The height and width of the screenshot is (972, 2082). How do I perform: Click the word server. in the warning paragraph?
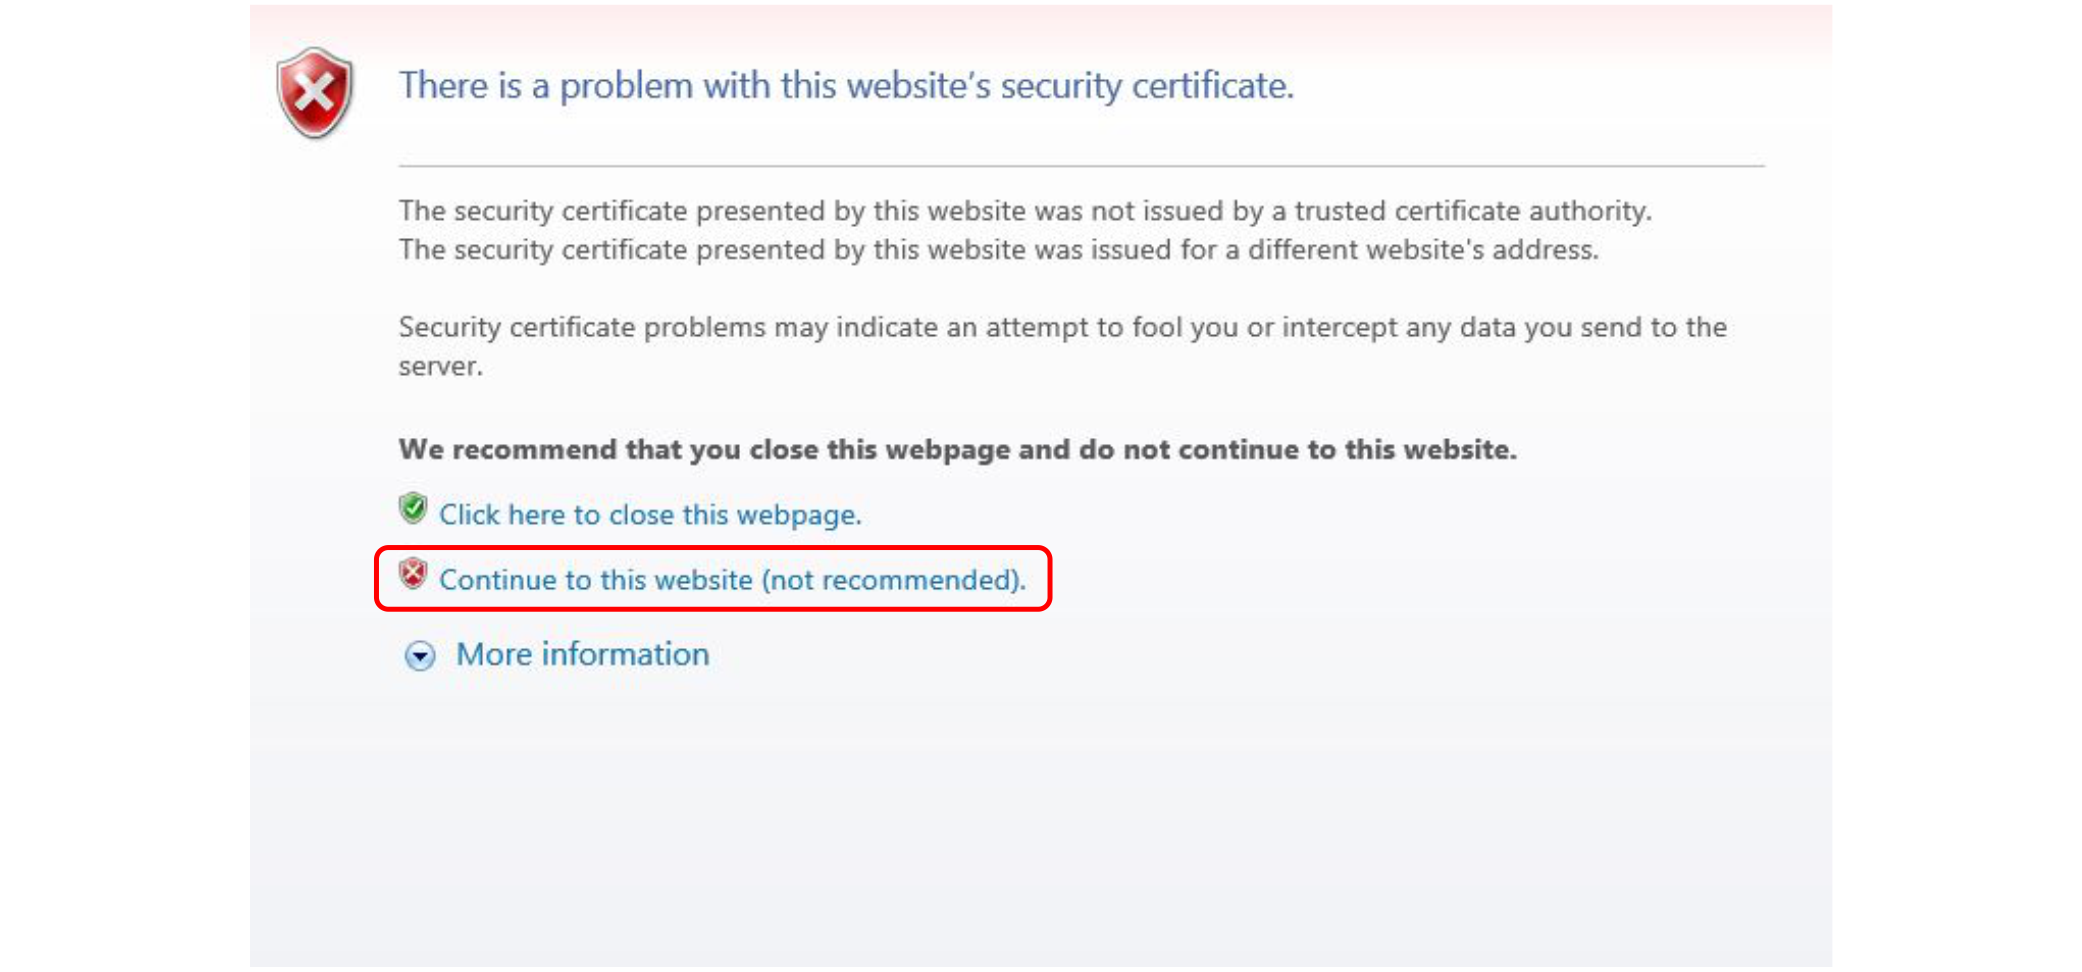[441, 366]
